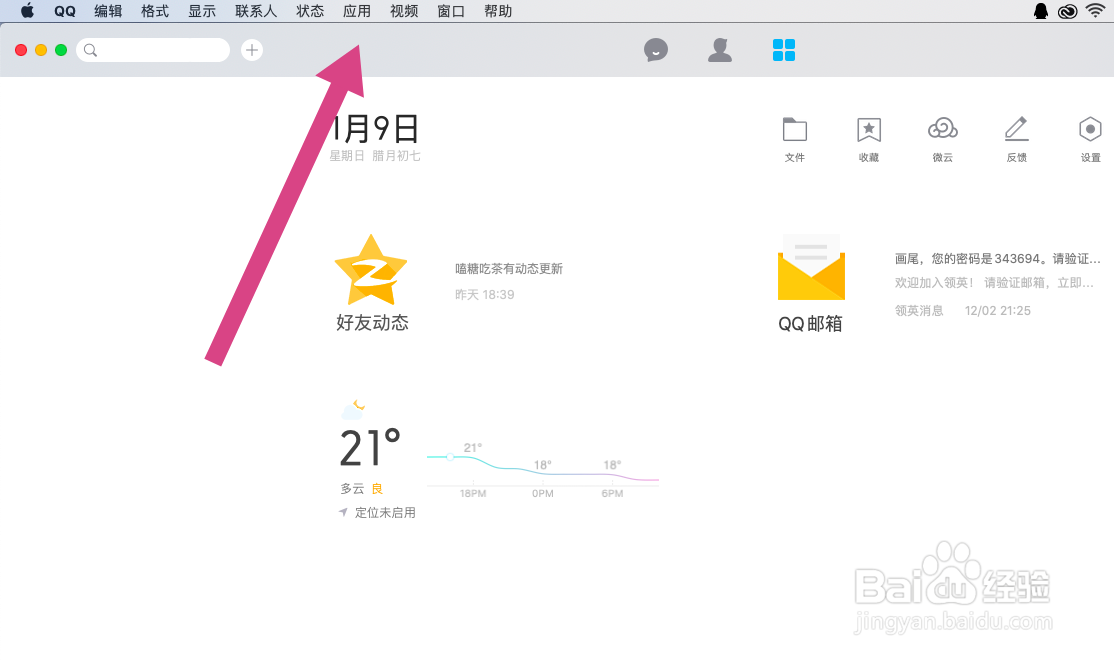Click the 多云 weather condition text
Viewport: 1114px width, 660px height.
coord(352,489)
